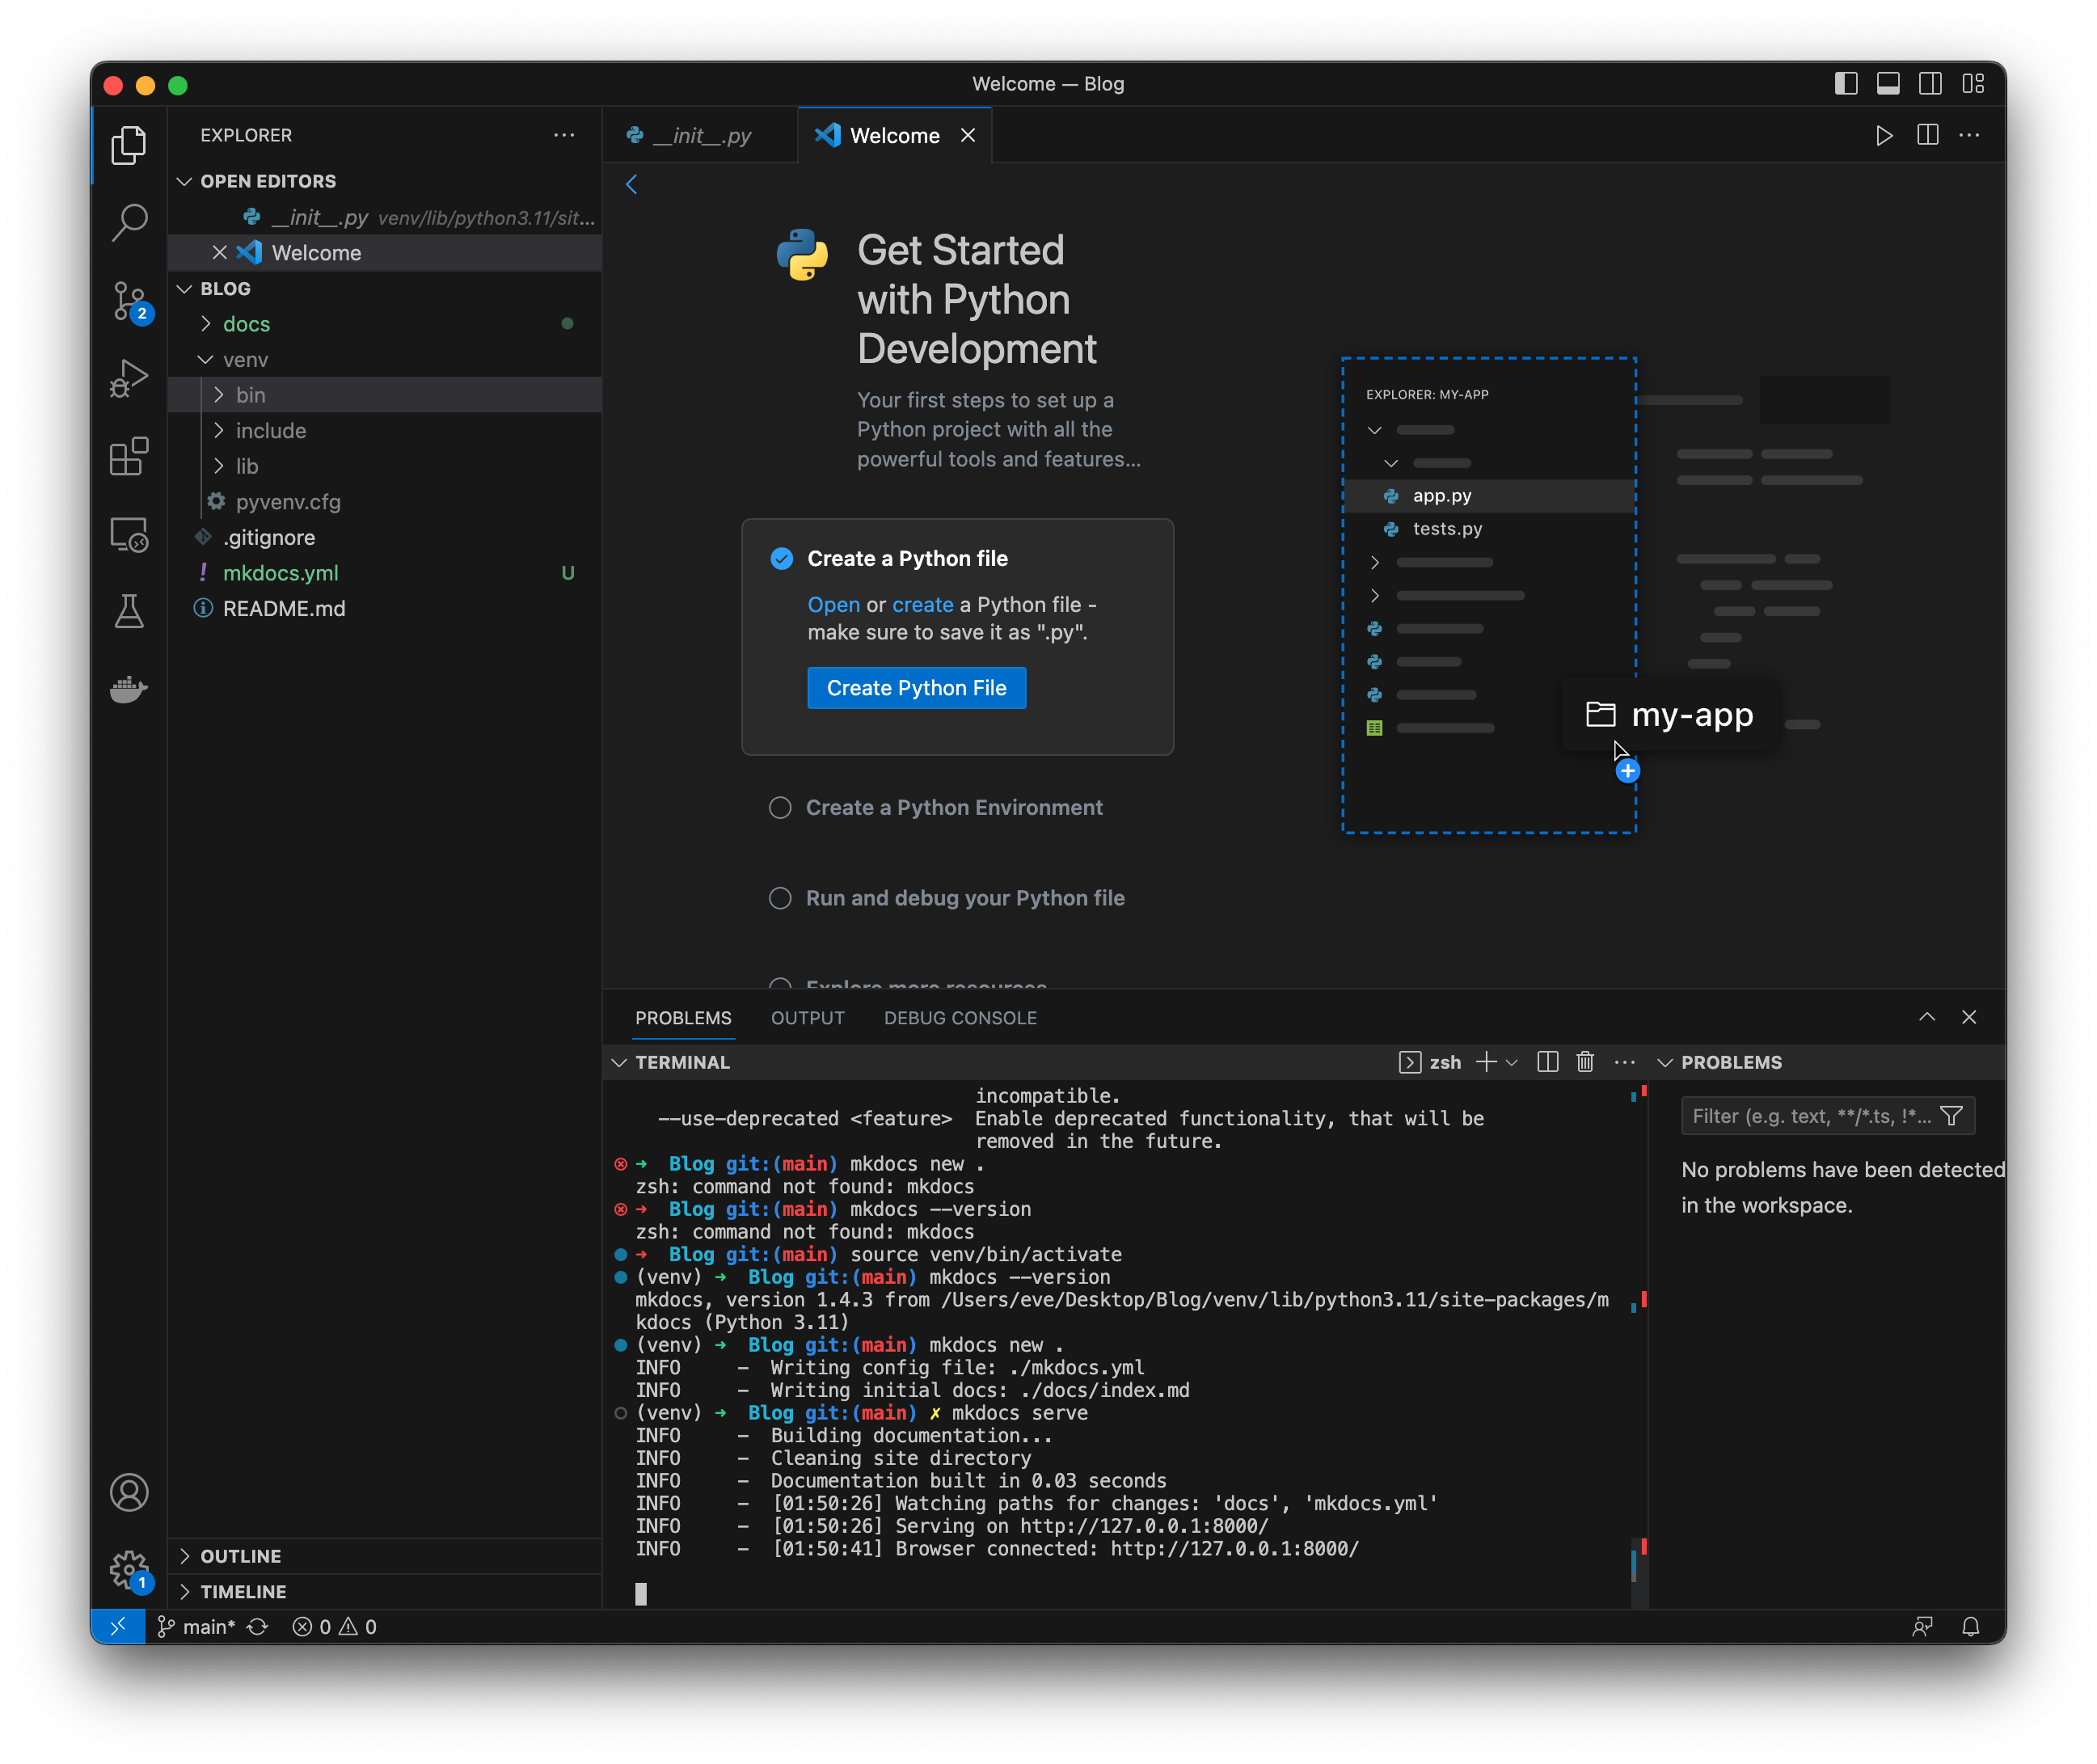Select the zsh terminal label
The width and height of the screenshot is (2097, 1764).
(x=1430, y=1062)
